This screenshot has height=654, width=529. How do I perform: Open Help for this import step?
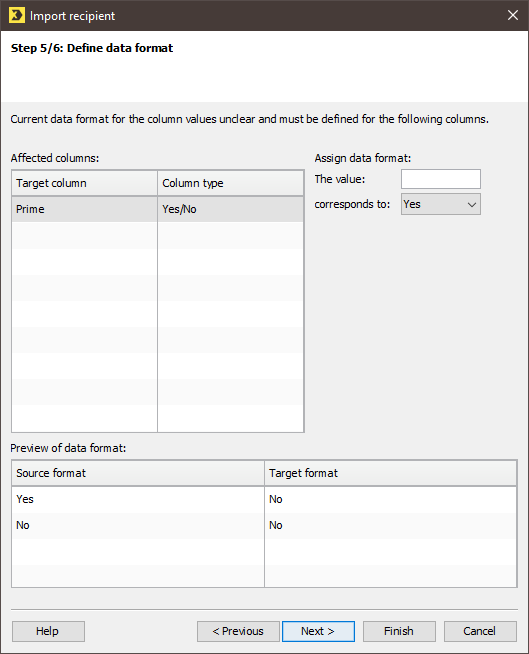[x=48, y=631]
